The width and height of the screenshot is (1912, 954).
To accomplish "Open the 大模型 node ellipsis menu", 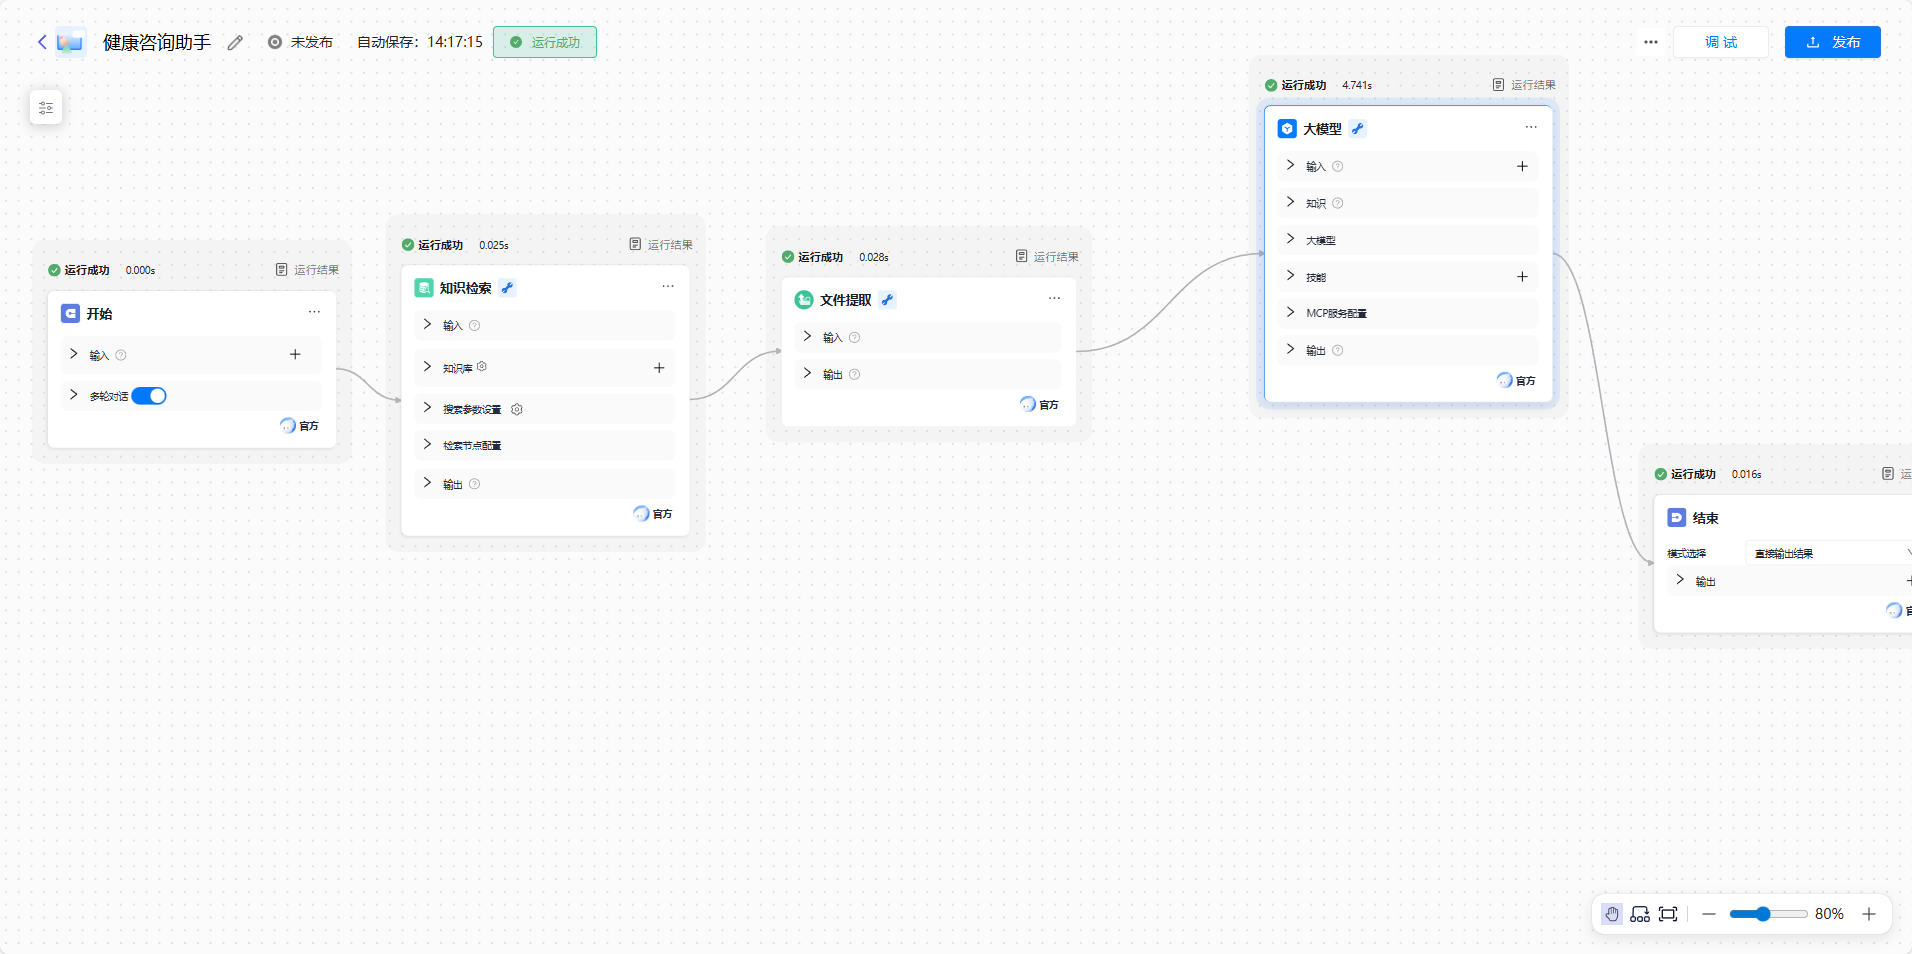I will pyautogui.click(x=1531, y=127).
